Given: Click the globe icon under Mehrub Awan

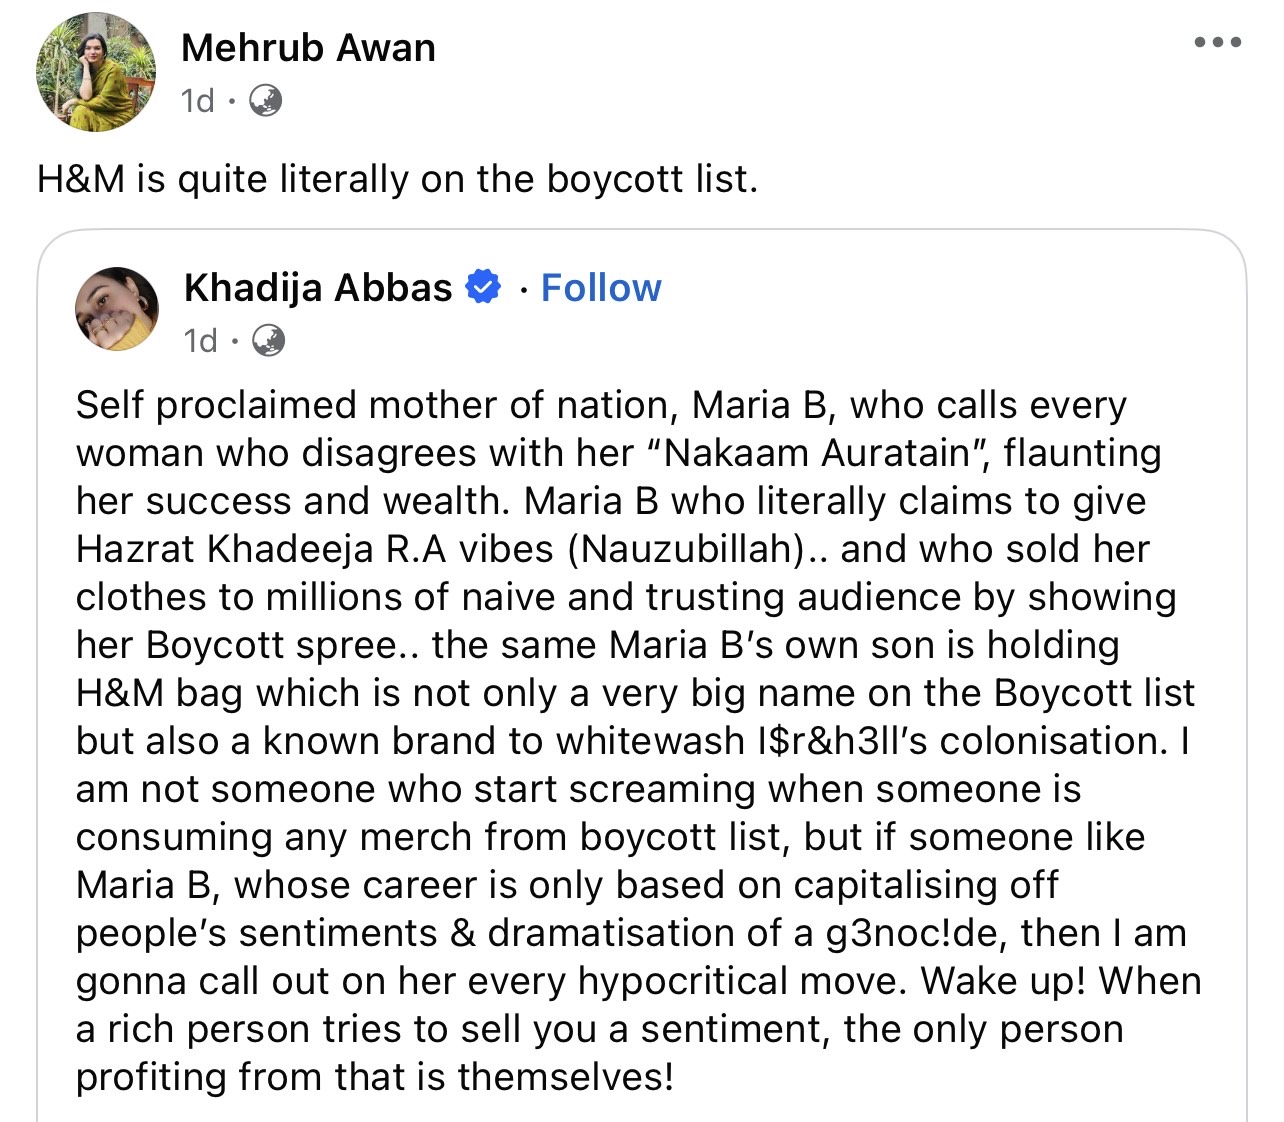Looking at the screenshot, I should pyautogui.click(x=265, y=100).
